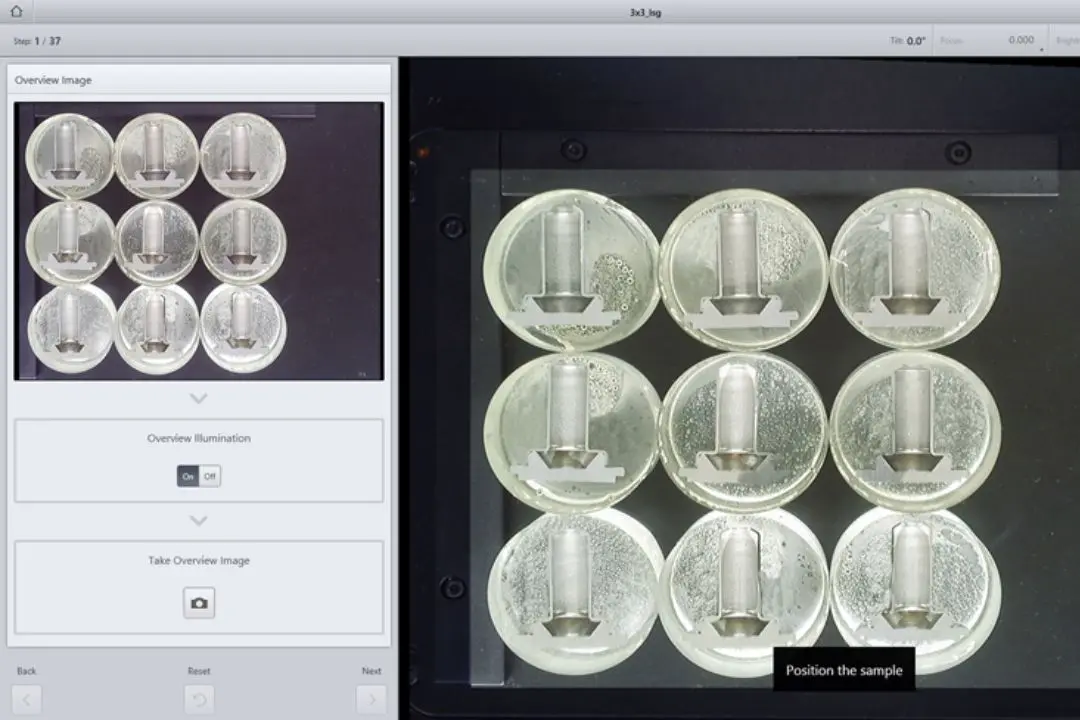1080x720 pixels.
Task: Click the camera icon to take overview image
Action: click(199, 603)
